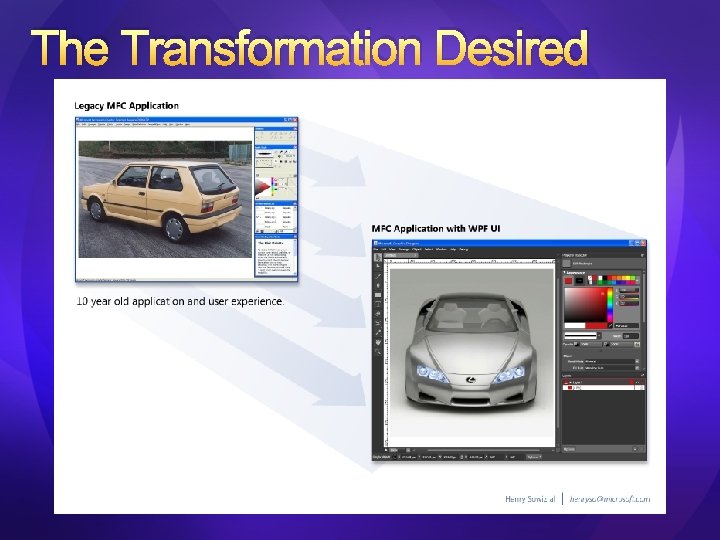720x540 pixels.
Task: Click the Options button in bottom bar
Action: (534, 457)
